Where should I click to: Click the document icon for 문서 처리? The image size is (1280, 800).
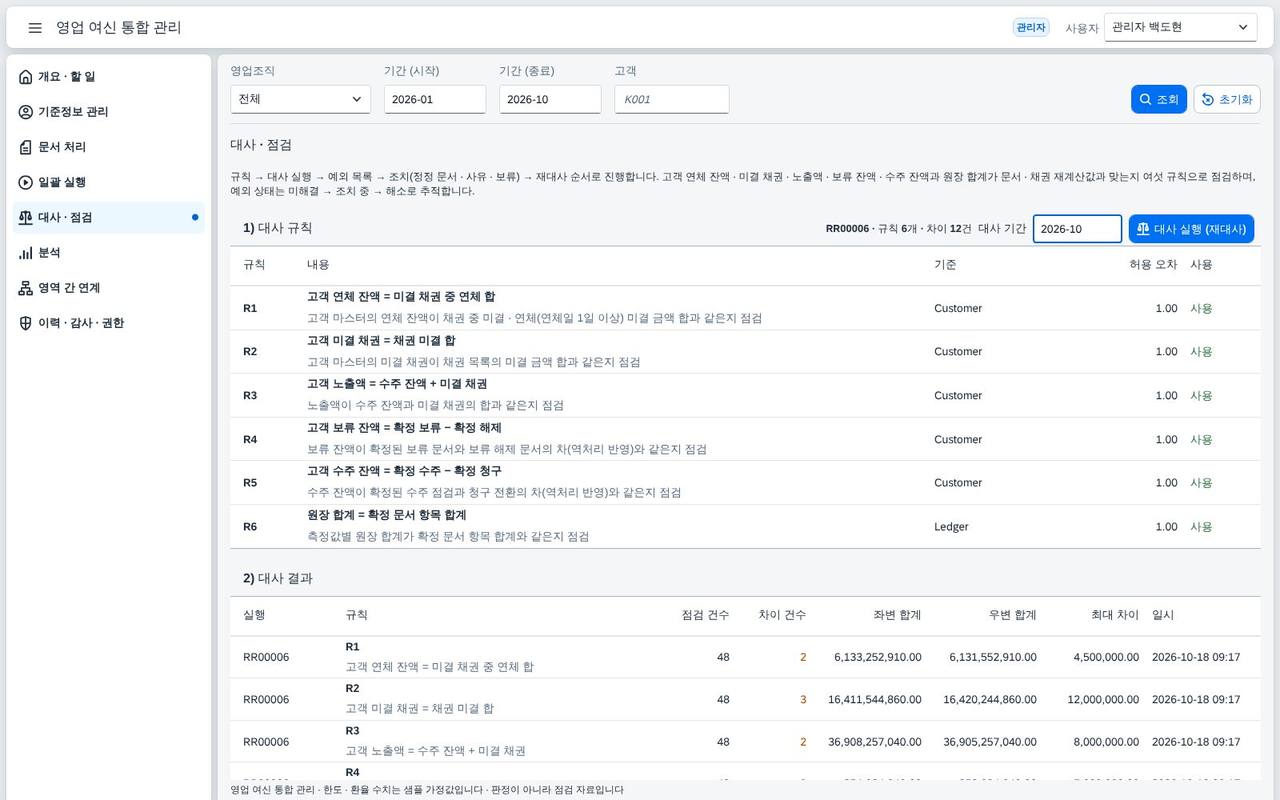point(26,147)
